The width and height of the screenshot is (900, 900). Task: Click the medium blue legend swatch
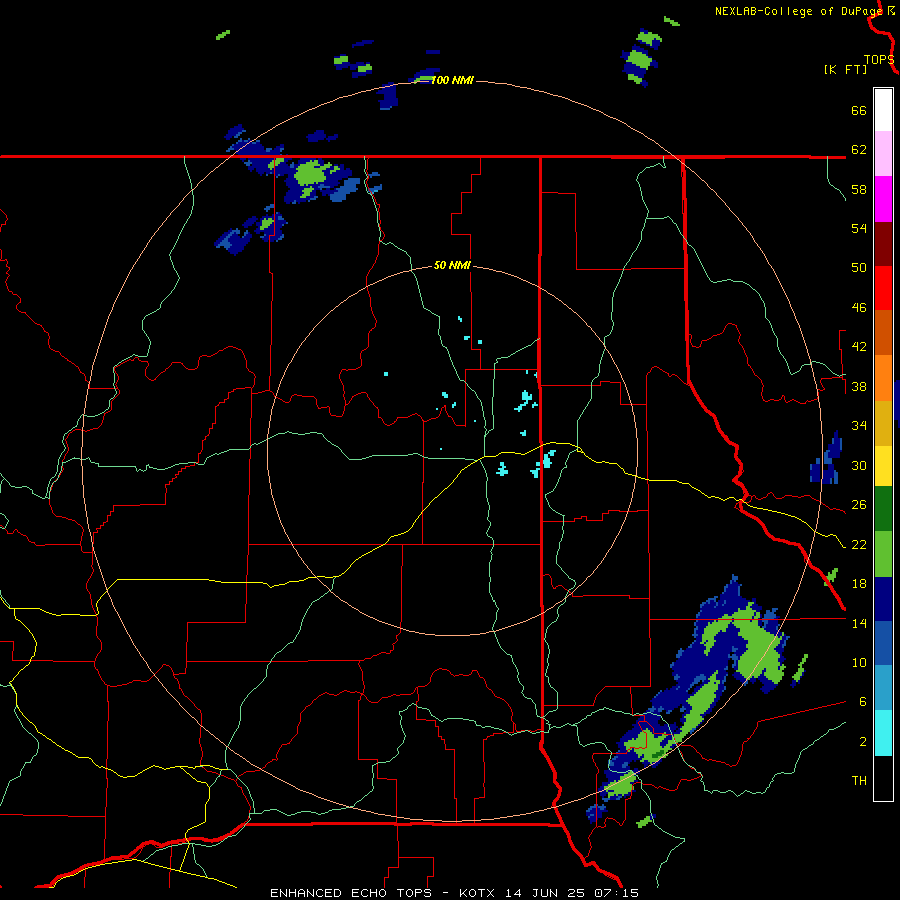point(883,643)
